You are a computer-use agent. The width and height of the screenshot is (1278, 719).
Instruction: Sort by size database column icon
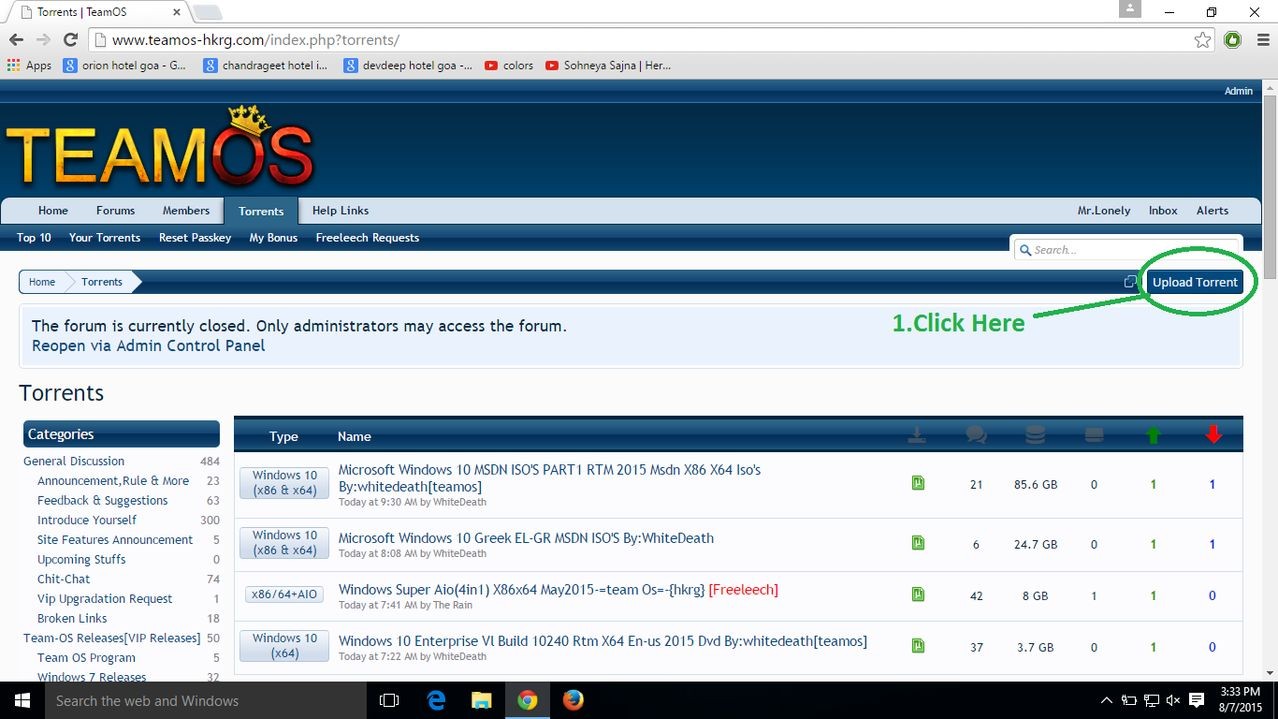pyautogui.click(x=1035, y=435)
